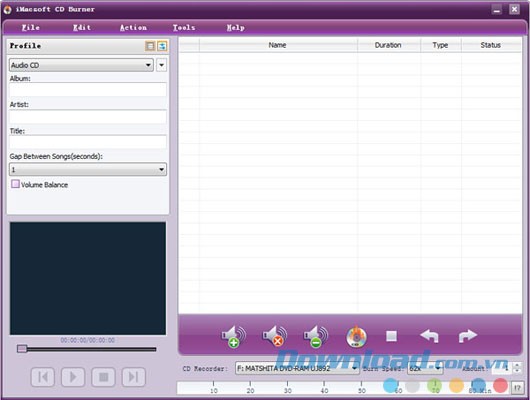Click the Name column header
530x400 pixels.
coord(278,45)
